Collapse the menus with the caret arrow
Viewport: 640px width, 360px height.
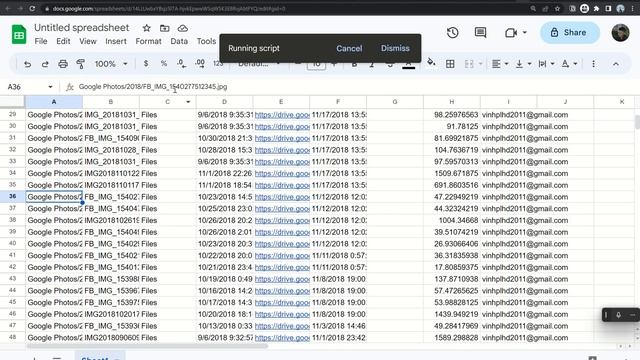click(616, 64)
